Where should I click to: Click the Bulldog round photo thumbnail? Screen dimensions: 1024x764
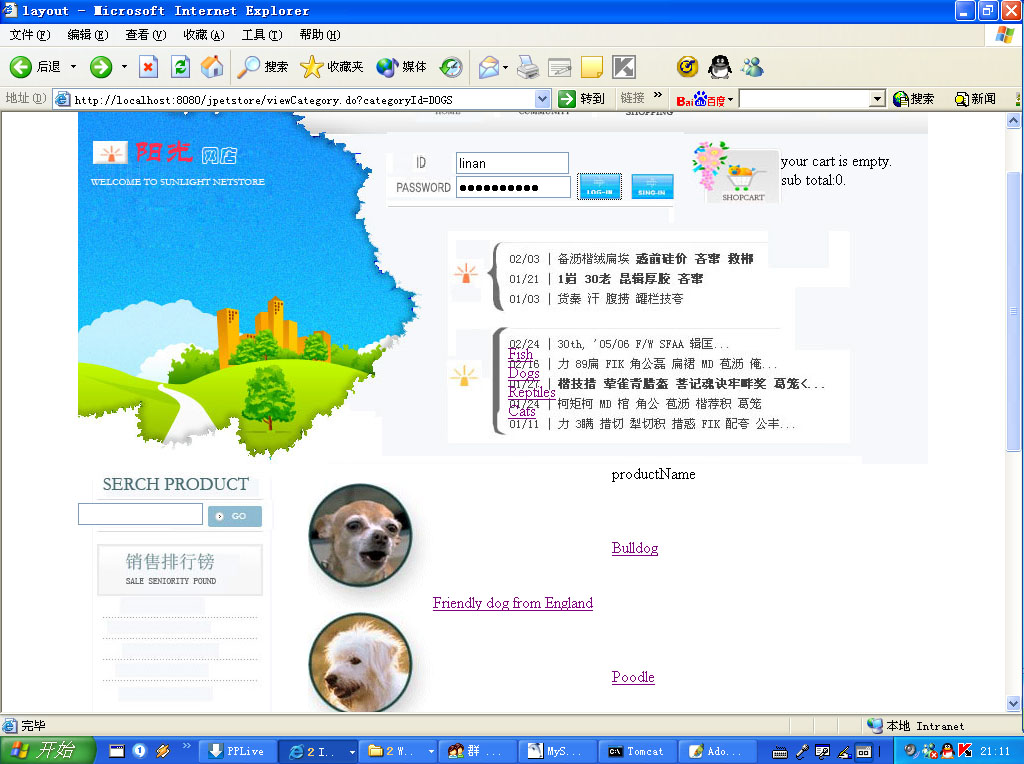360,536
